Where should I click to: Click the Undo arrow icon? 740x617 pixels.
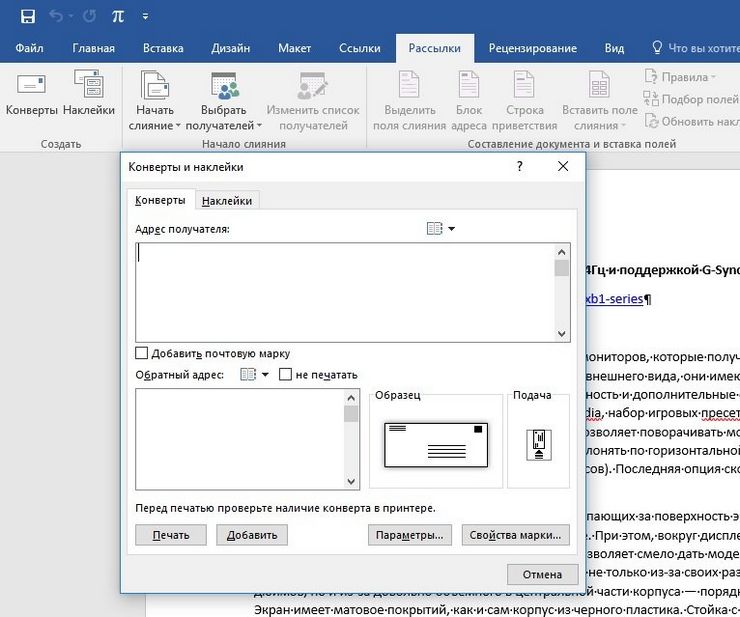tap(56, 17)
